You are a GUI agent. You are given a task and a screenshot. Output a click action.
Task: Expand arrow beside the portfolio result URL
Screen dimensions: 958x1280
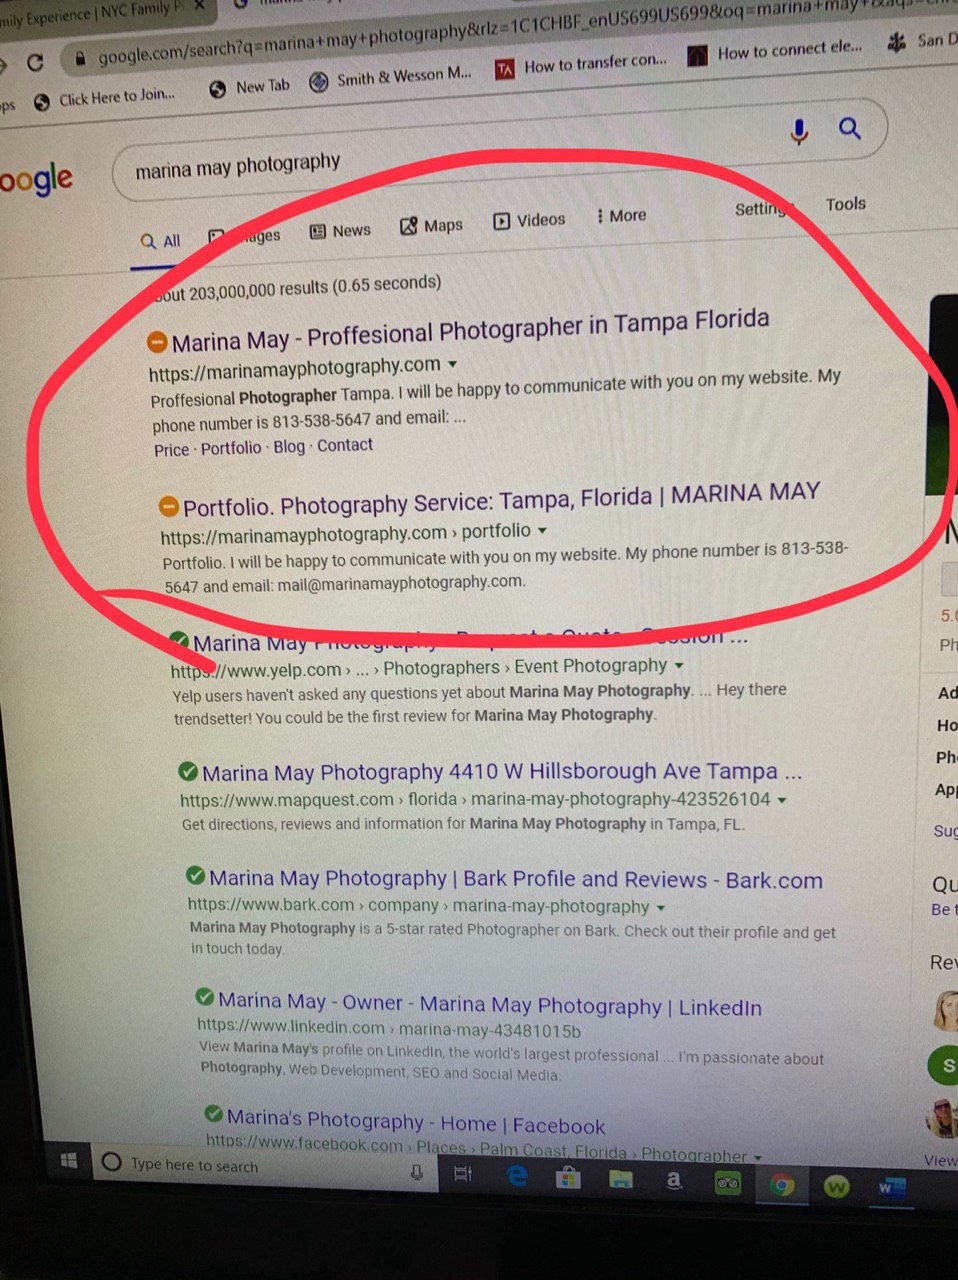pyautogui.click(x=543, y=530)
